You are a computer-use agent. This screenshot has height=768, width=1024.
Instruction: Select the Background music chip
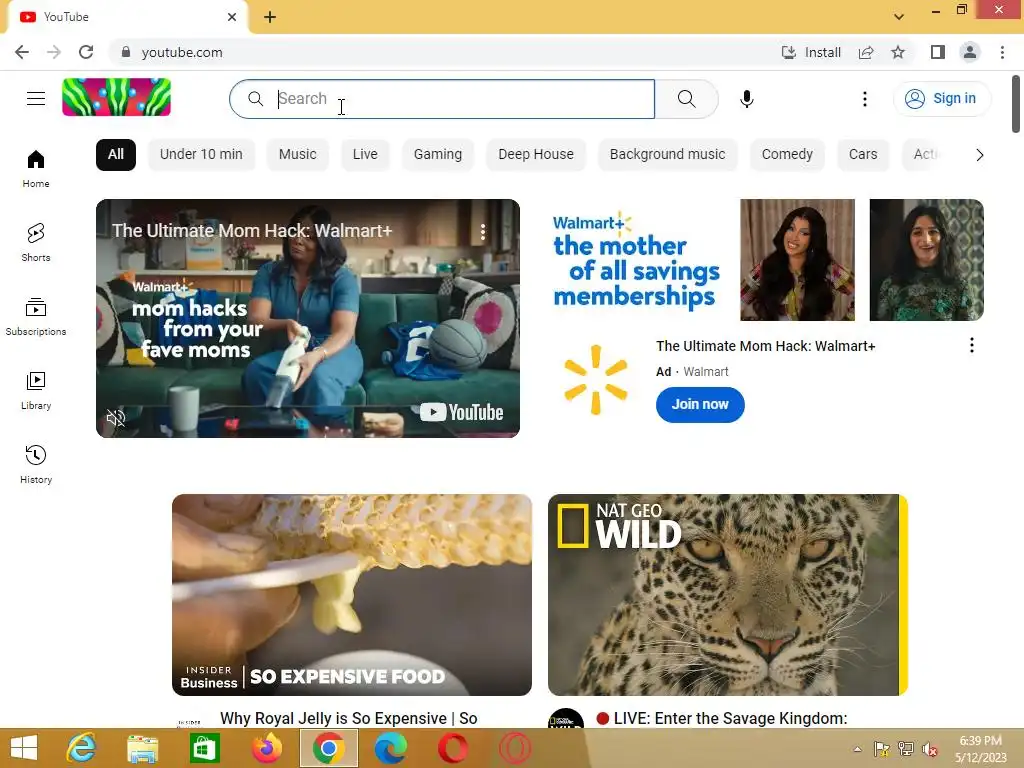[667, 155]
